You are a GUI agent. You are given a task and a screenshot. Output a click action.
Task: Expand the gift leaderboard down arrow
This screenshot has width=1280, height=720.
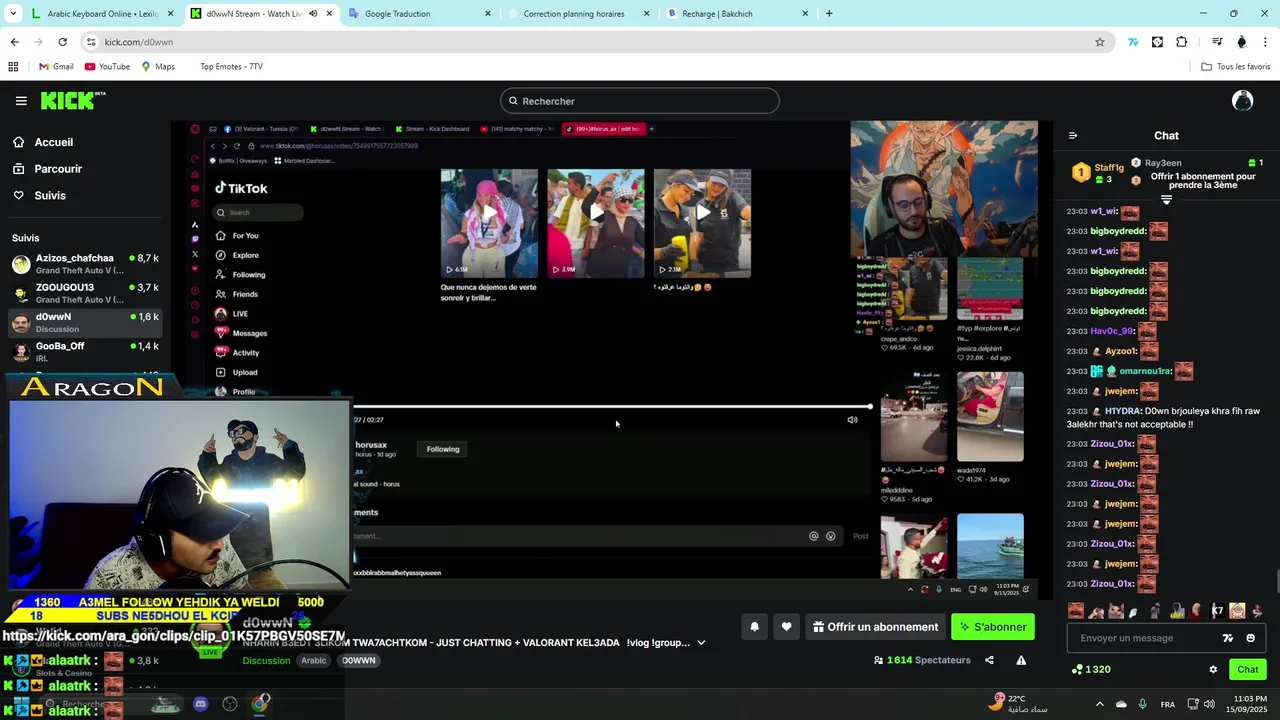pos(1166,200)
